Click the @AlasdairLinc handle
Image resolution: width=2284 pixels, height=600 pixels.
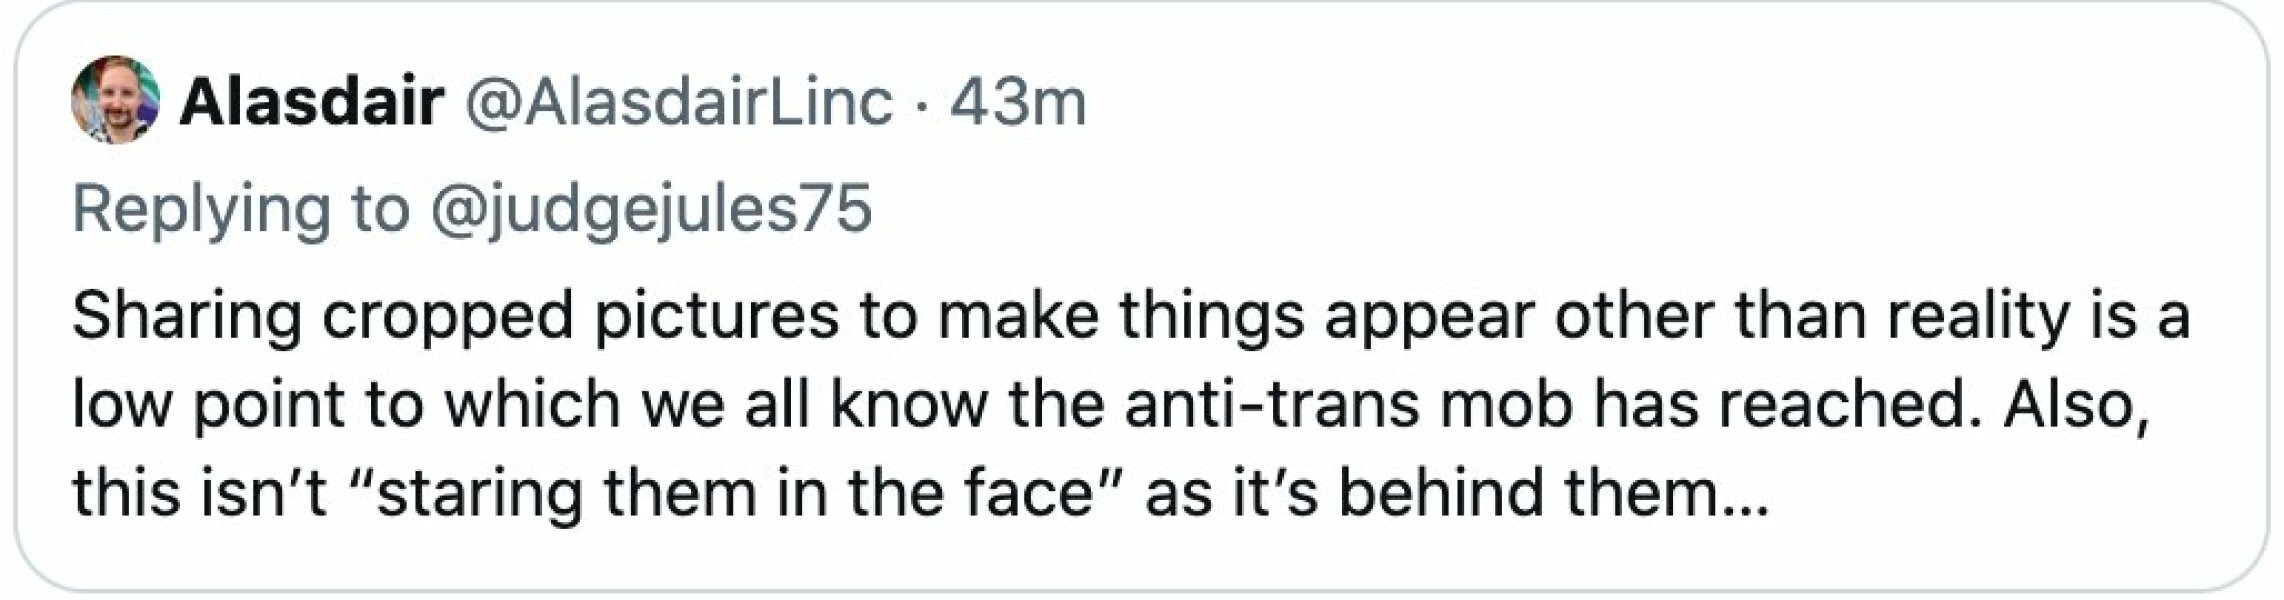pos(675,102)
